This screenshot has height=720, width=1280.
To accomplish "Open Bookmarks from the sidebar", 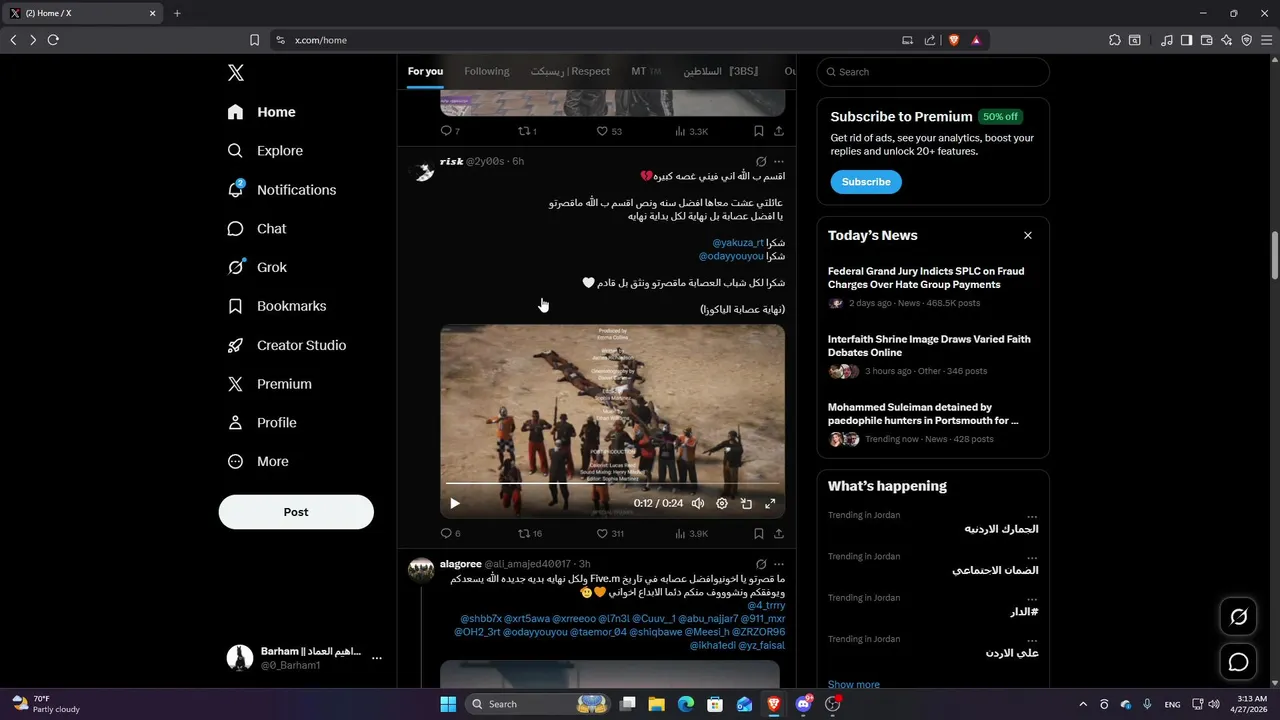I will coord(277,306).
